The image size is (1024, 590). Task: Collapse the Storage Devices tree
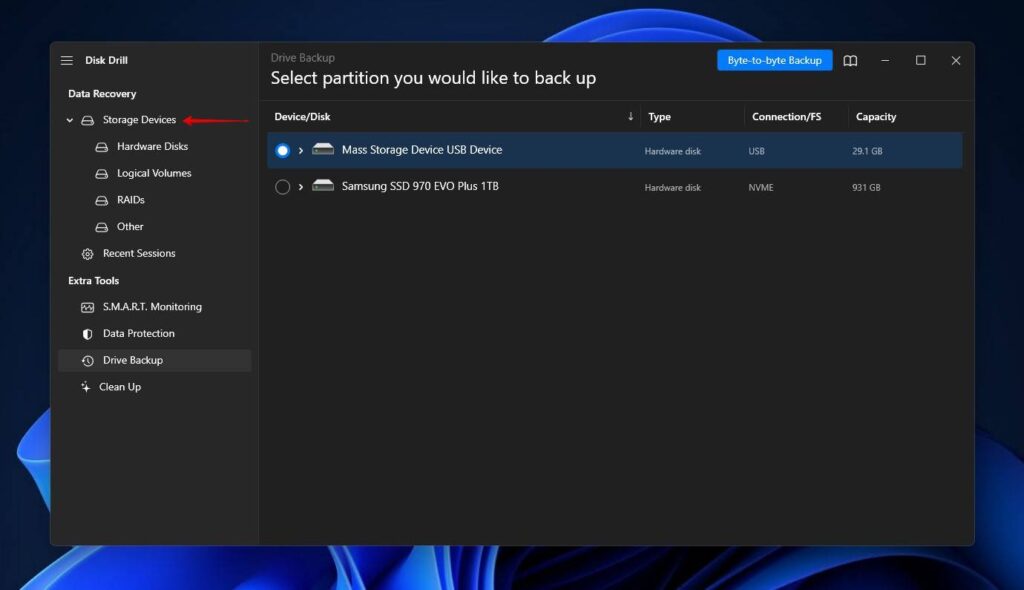coord(69,119)
